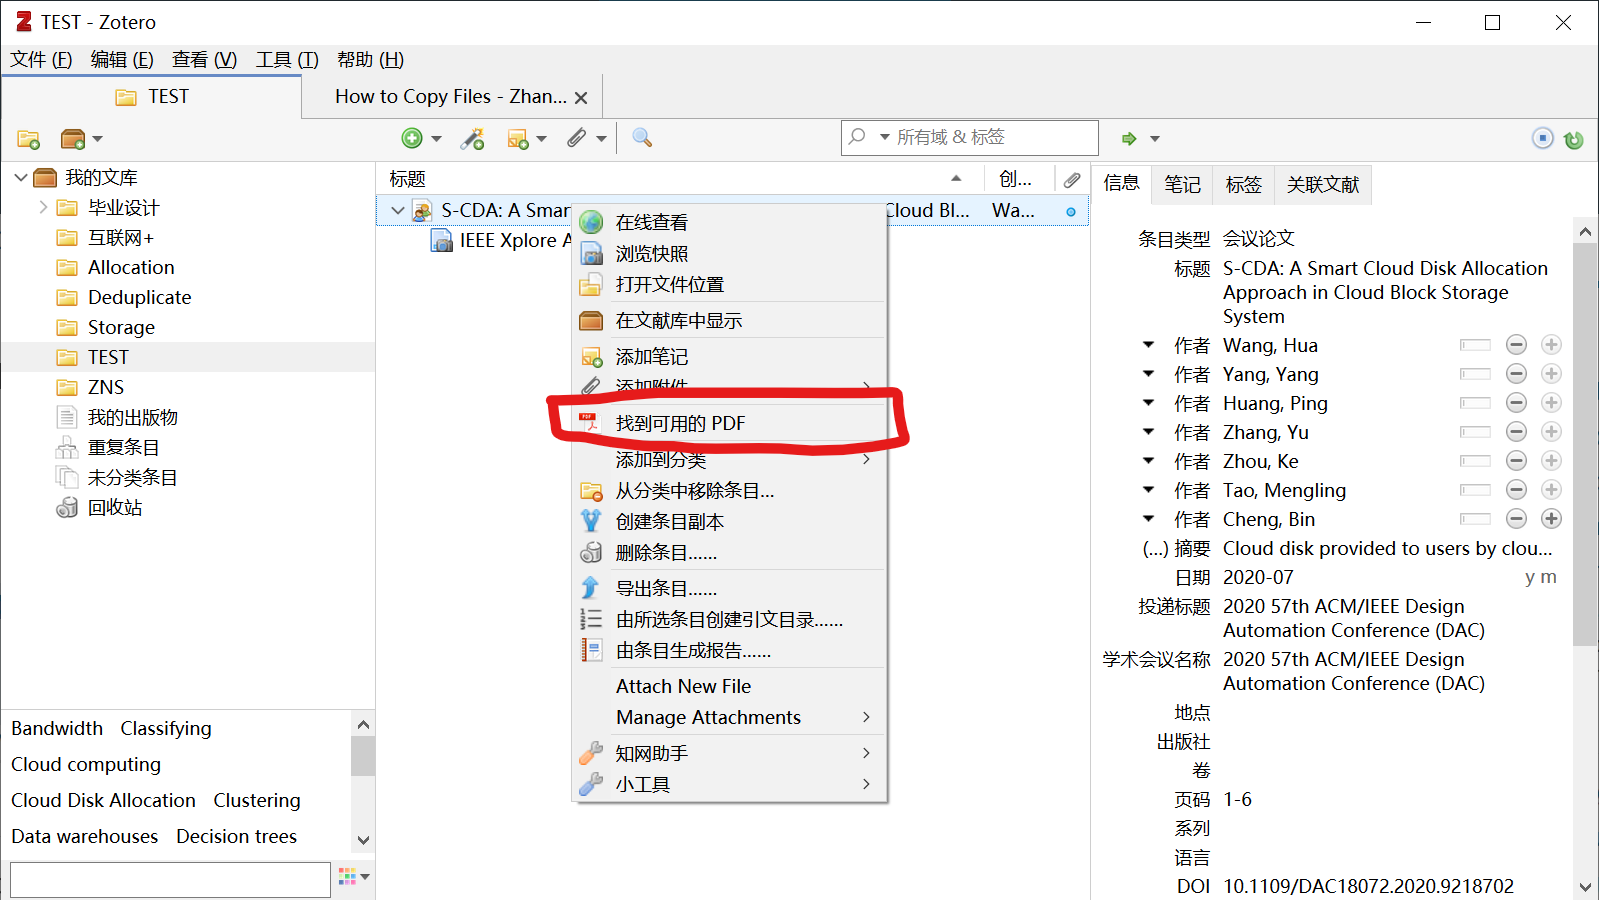This screenshot has width=1599, height=900.
Task: Expand the 毕业设计 collection
Action: (x=43, y=207)
